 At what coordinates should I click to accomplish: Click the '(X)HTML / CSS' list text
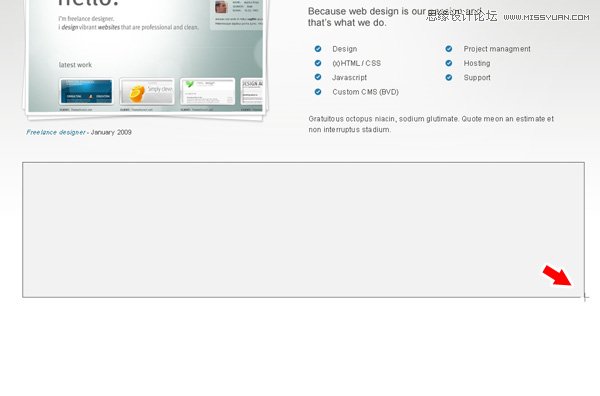click(356, 63)
